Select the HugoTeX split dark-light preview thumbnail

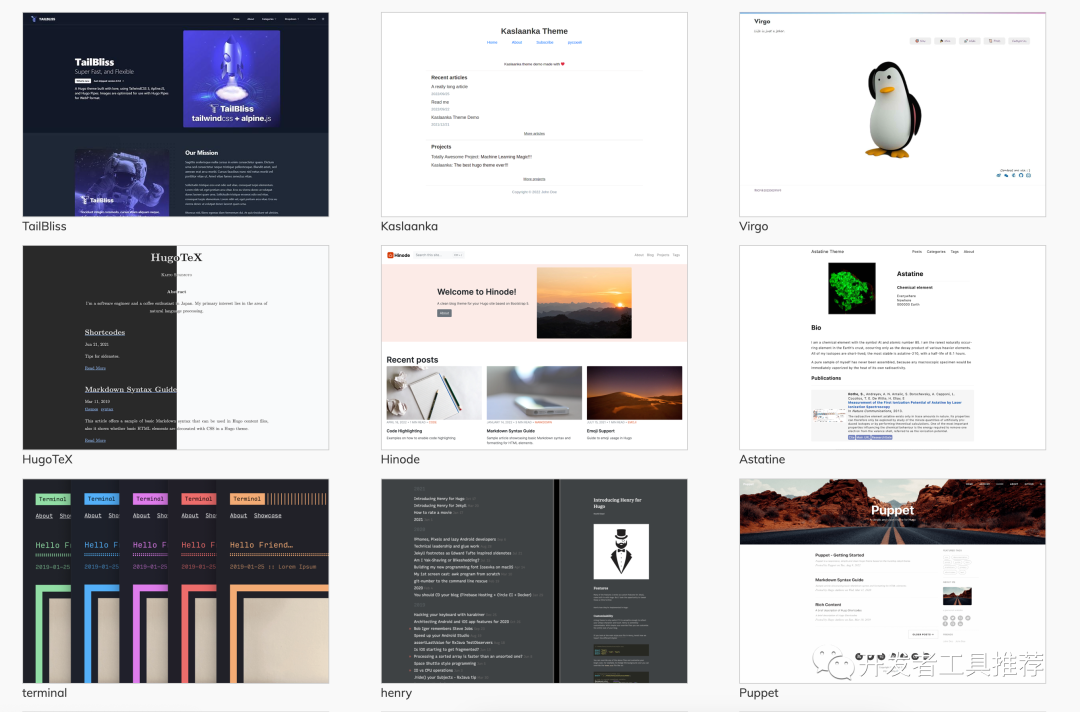click(x=176, y=348)
